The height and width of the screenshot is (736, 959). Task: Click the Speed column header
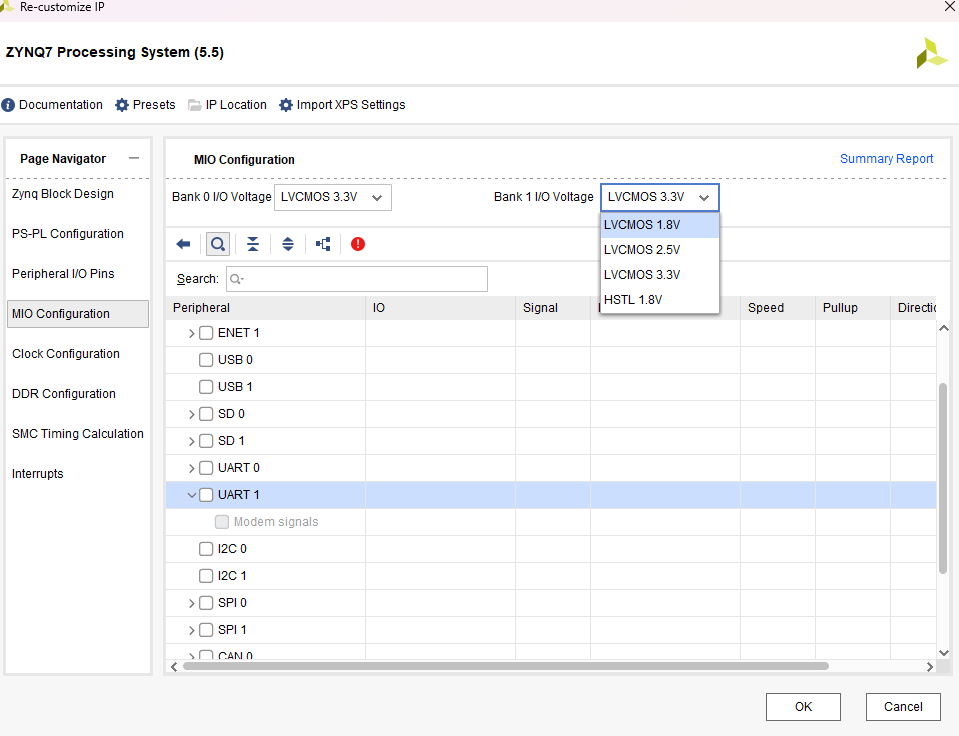tap(778, 308)
